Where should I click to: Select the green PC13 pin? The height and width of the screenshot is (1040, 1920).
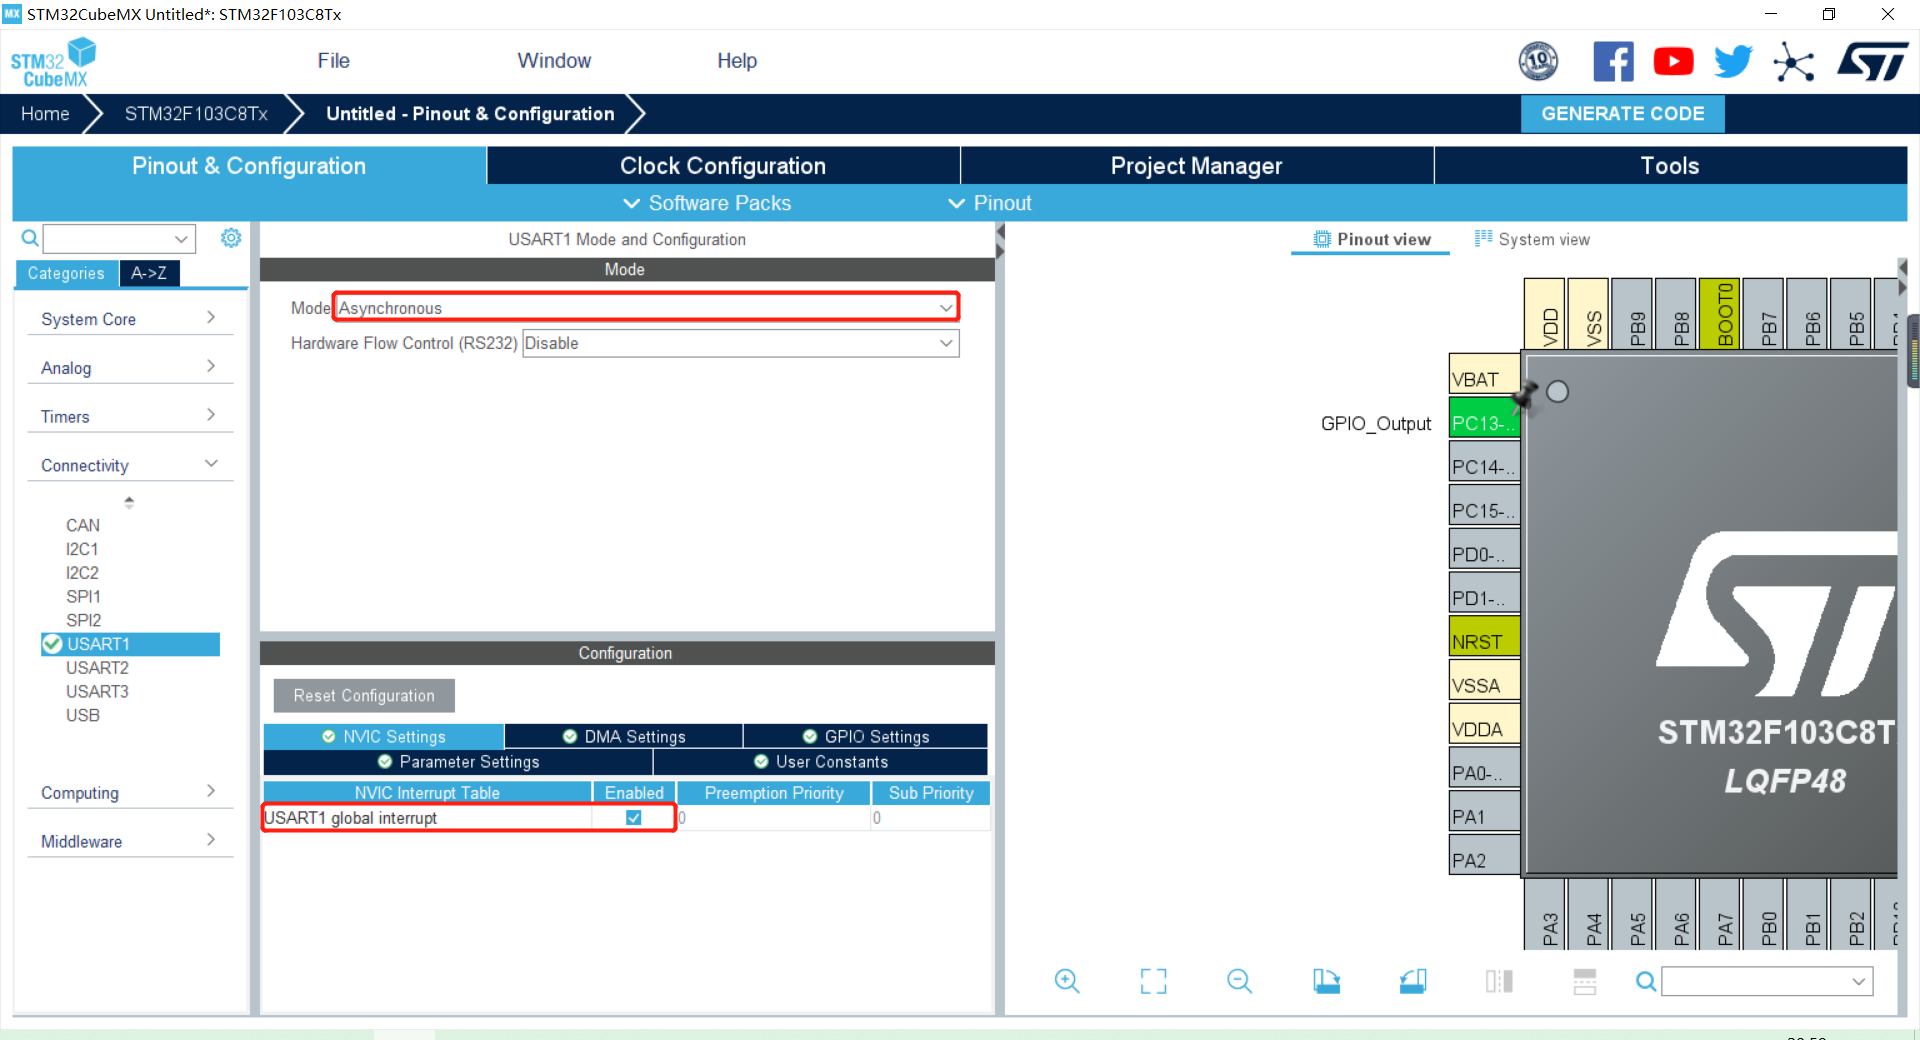1484,423
